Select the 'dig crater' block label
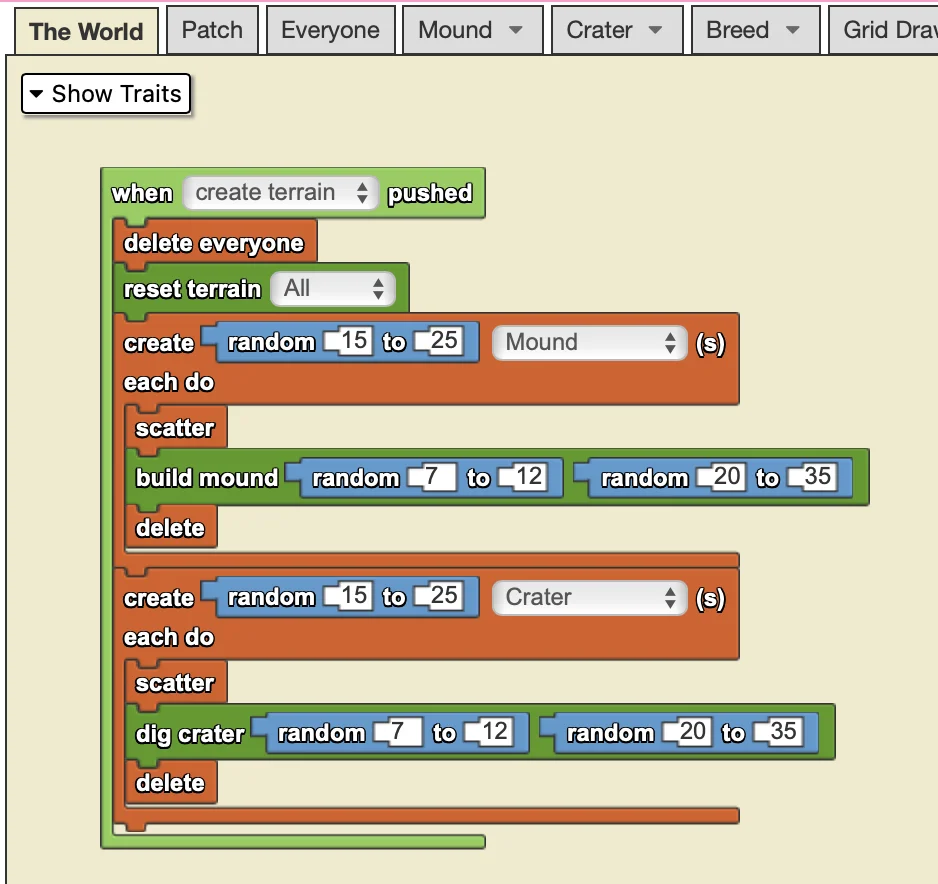This screenshot has height=884, width=938. pos(190,734)
